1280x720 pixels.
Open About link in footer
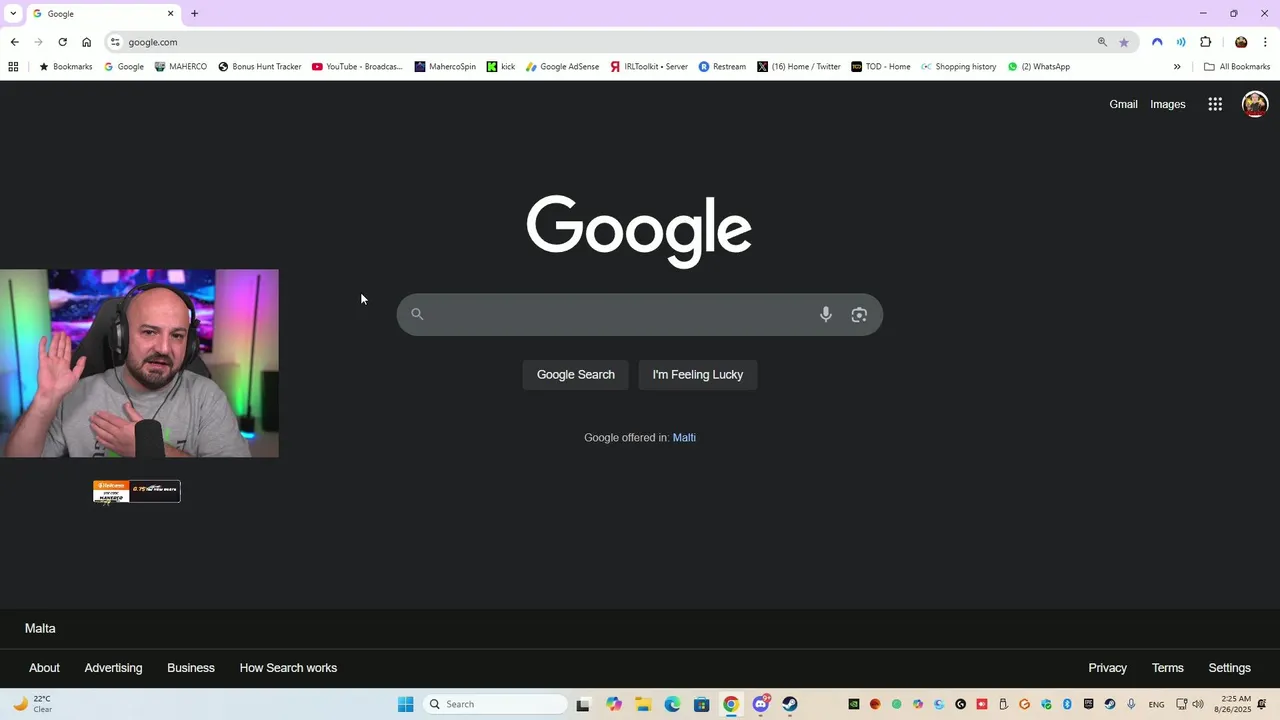(x=44, y=668)
